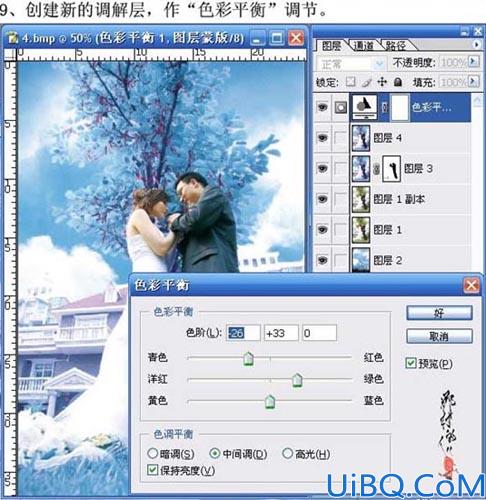Viewport: 486px width, 500px height.
Task: Click the 填充 value field 100%
Action: point(454,81)
